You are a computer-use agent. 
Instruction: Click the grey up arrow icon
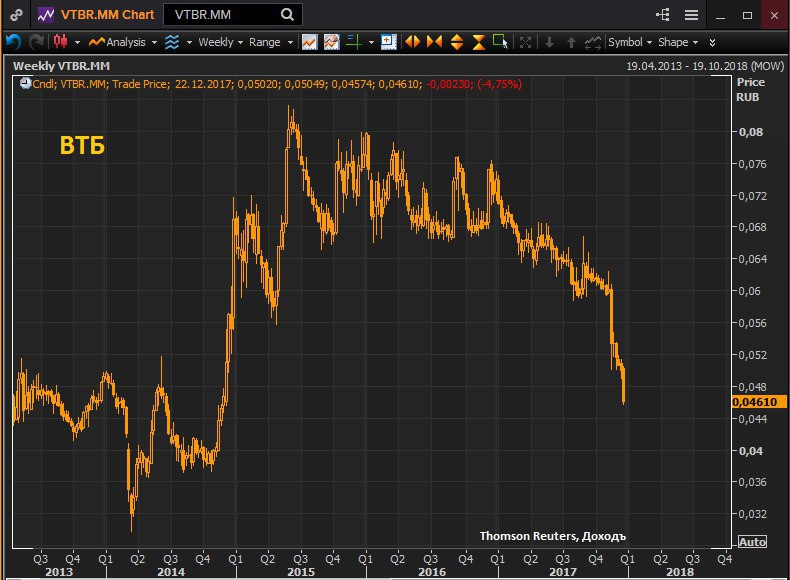(x=571, y=43)
